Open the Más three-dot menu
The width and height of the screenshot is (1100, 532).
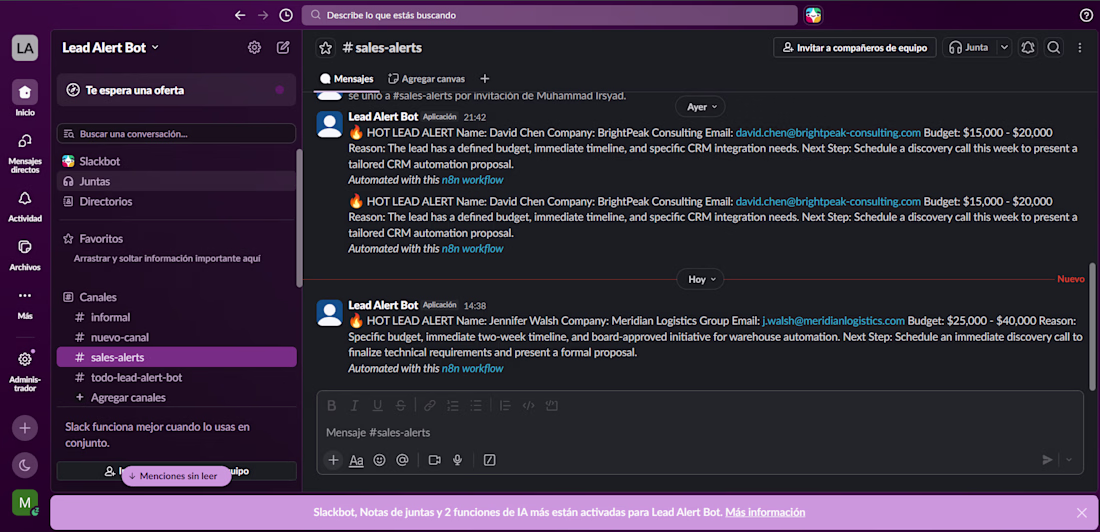25,305
